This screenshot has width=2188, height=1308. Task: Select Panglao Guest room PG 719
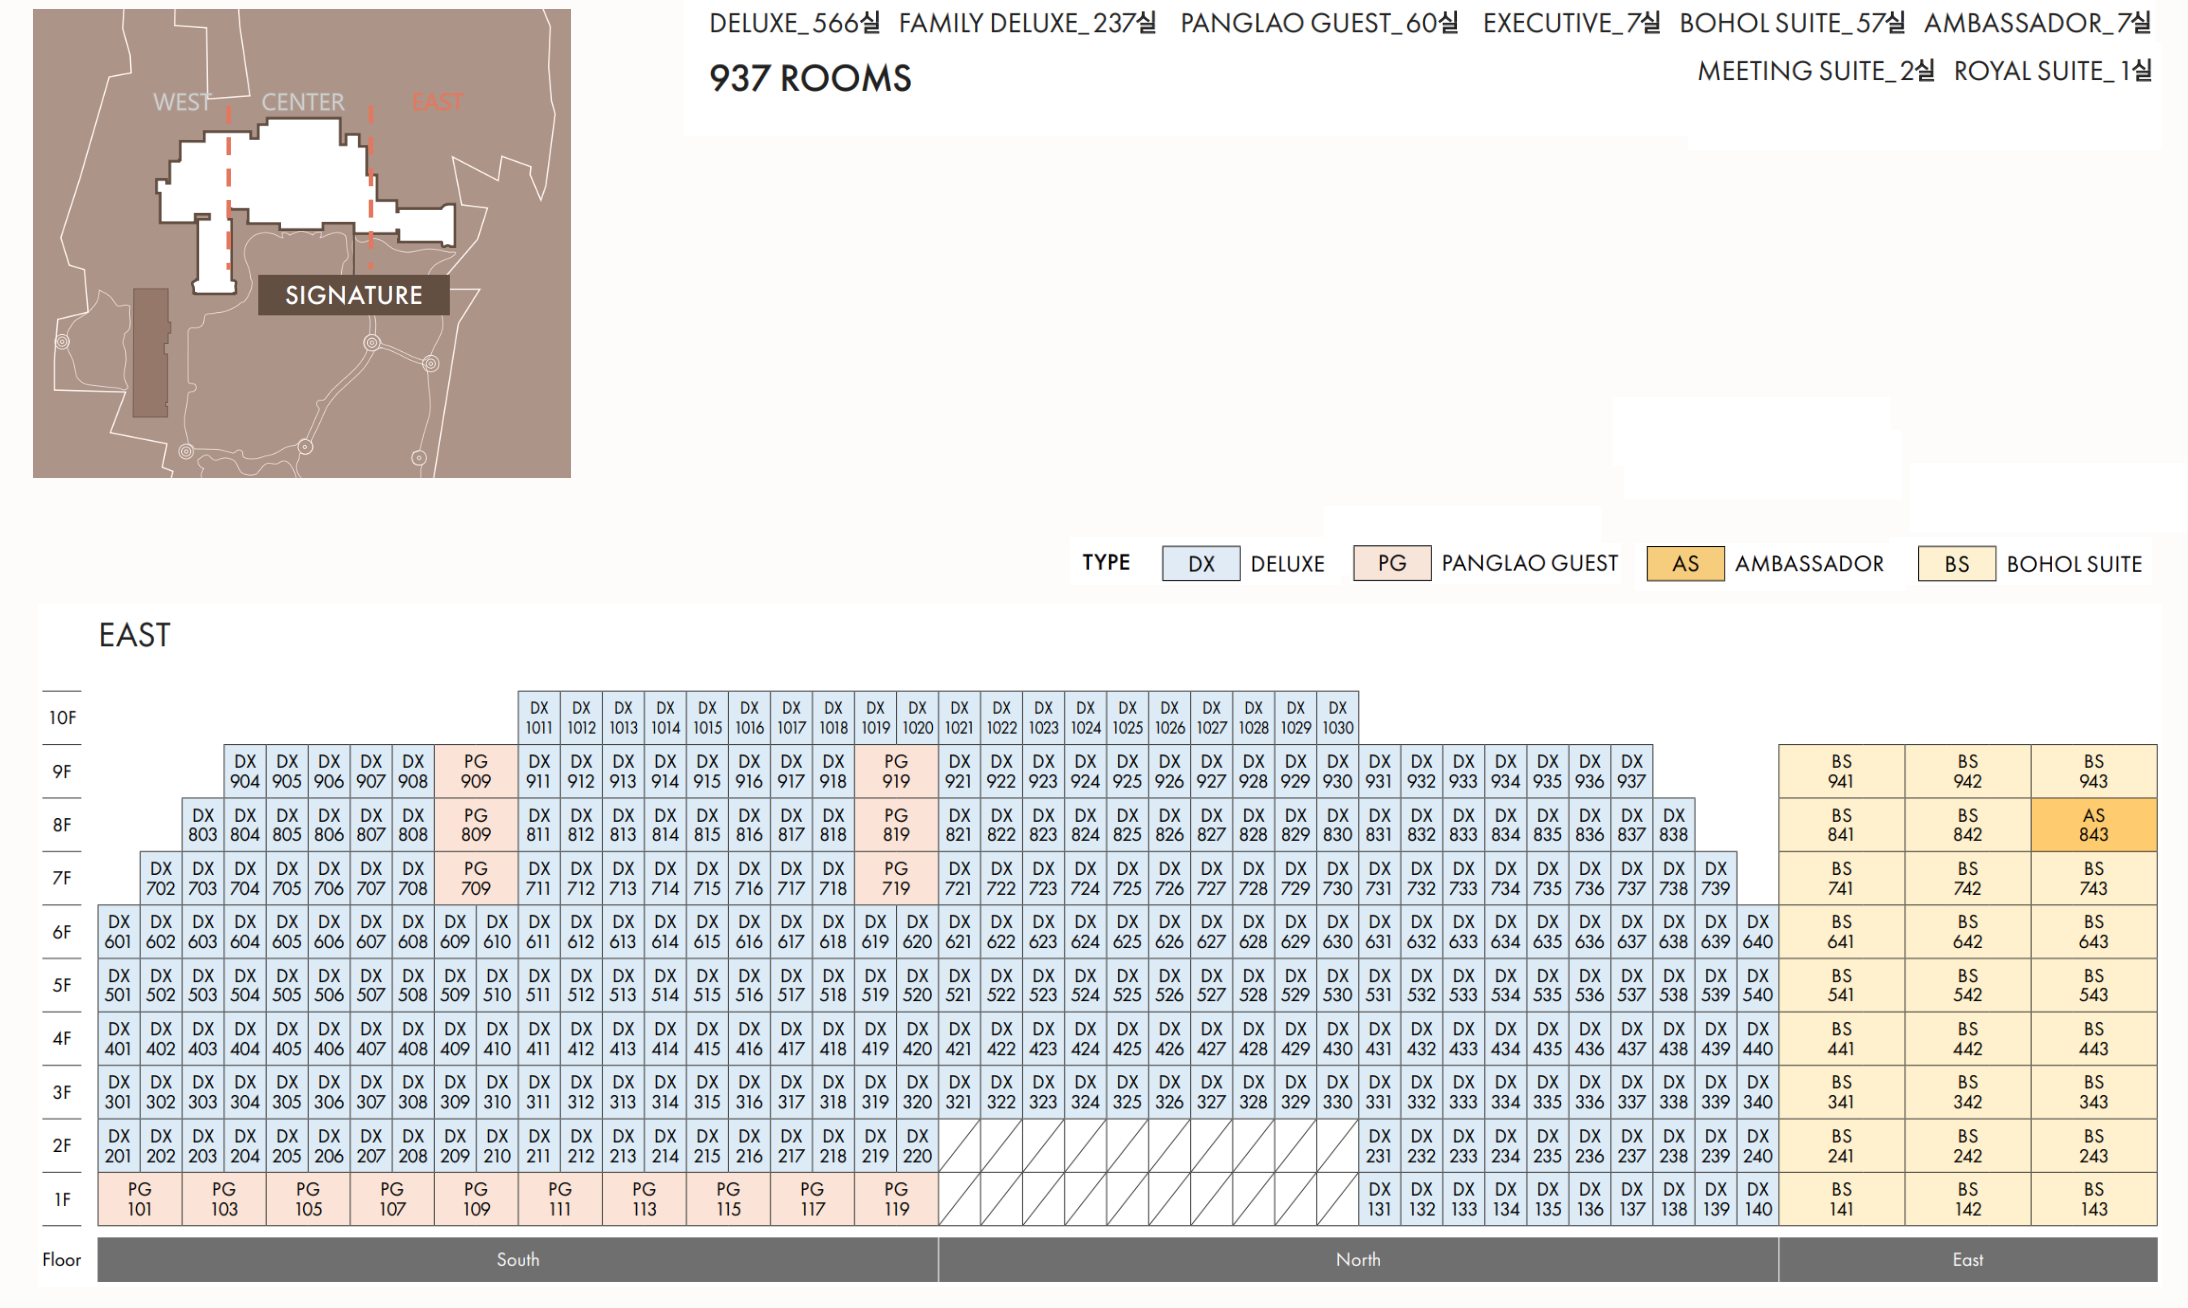tap(896, 878)
